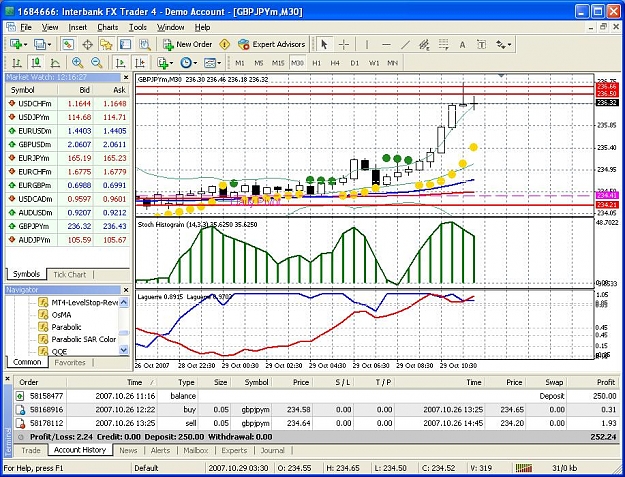625x477 pixels.
Task: Open the View menu
Action: [50, 27]
